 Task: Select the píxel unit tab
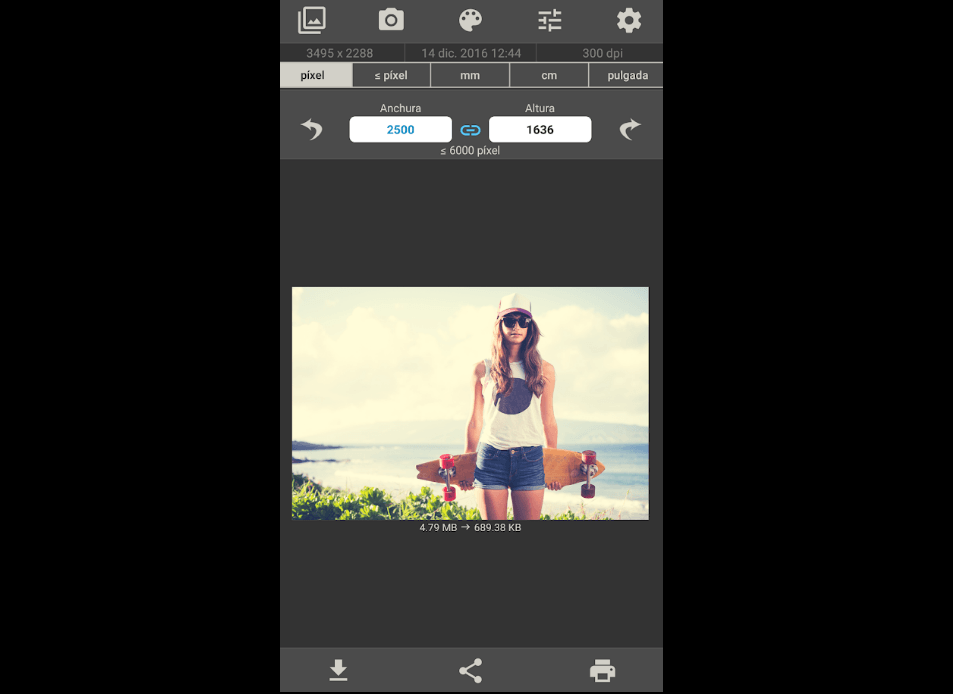316,75
